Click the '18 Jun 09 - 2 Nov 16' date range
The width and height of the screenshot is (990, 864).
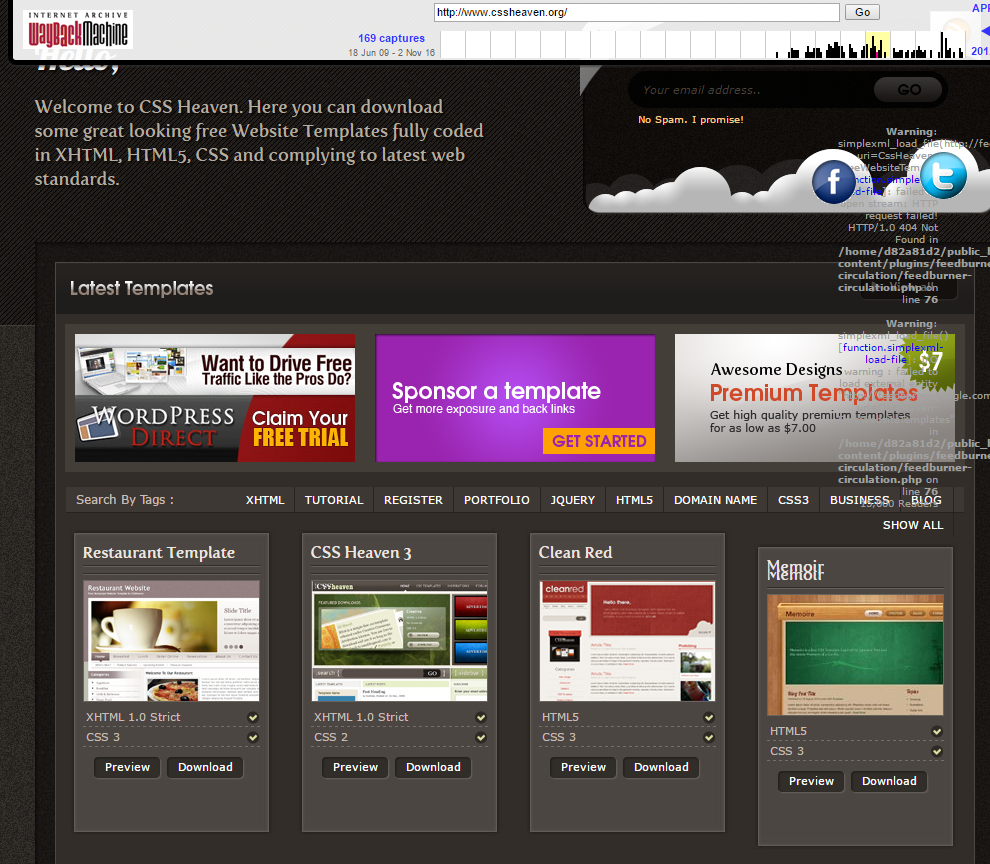pos(391,52)
